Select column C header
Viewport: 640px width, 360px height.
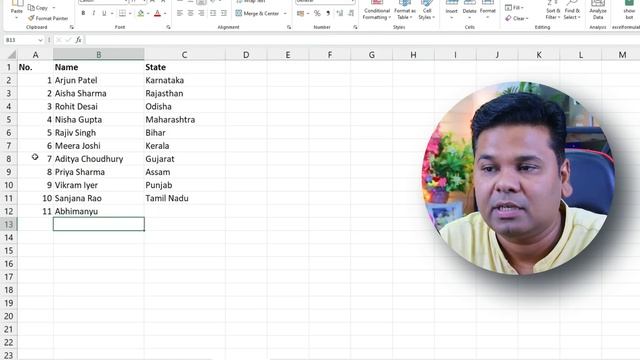coord(184,55)
